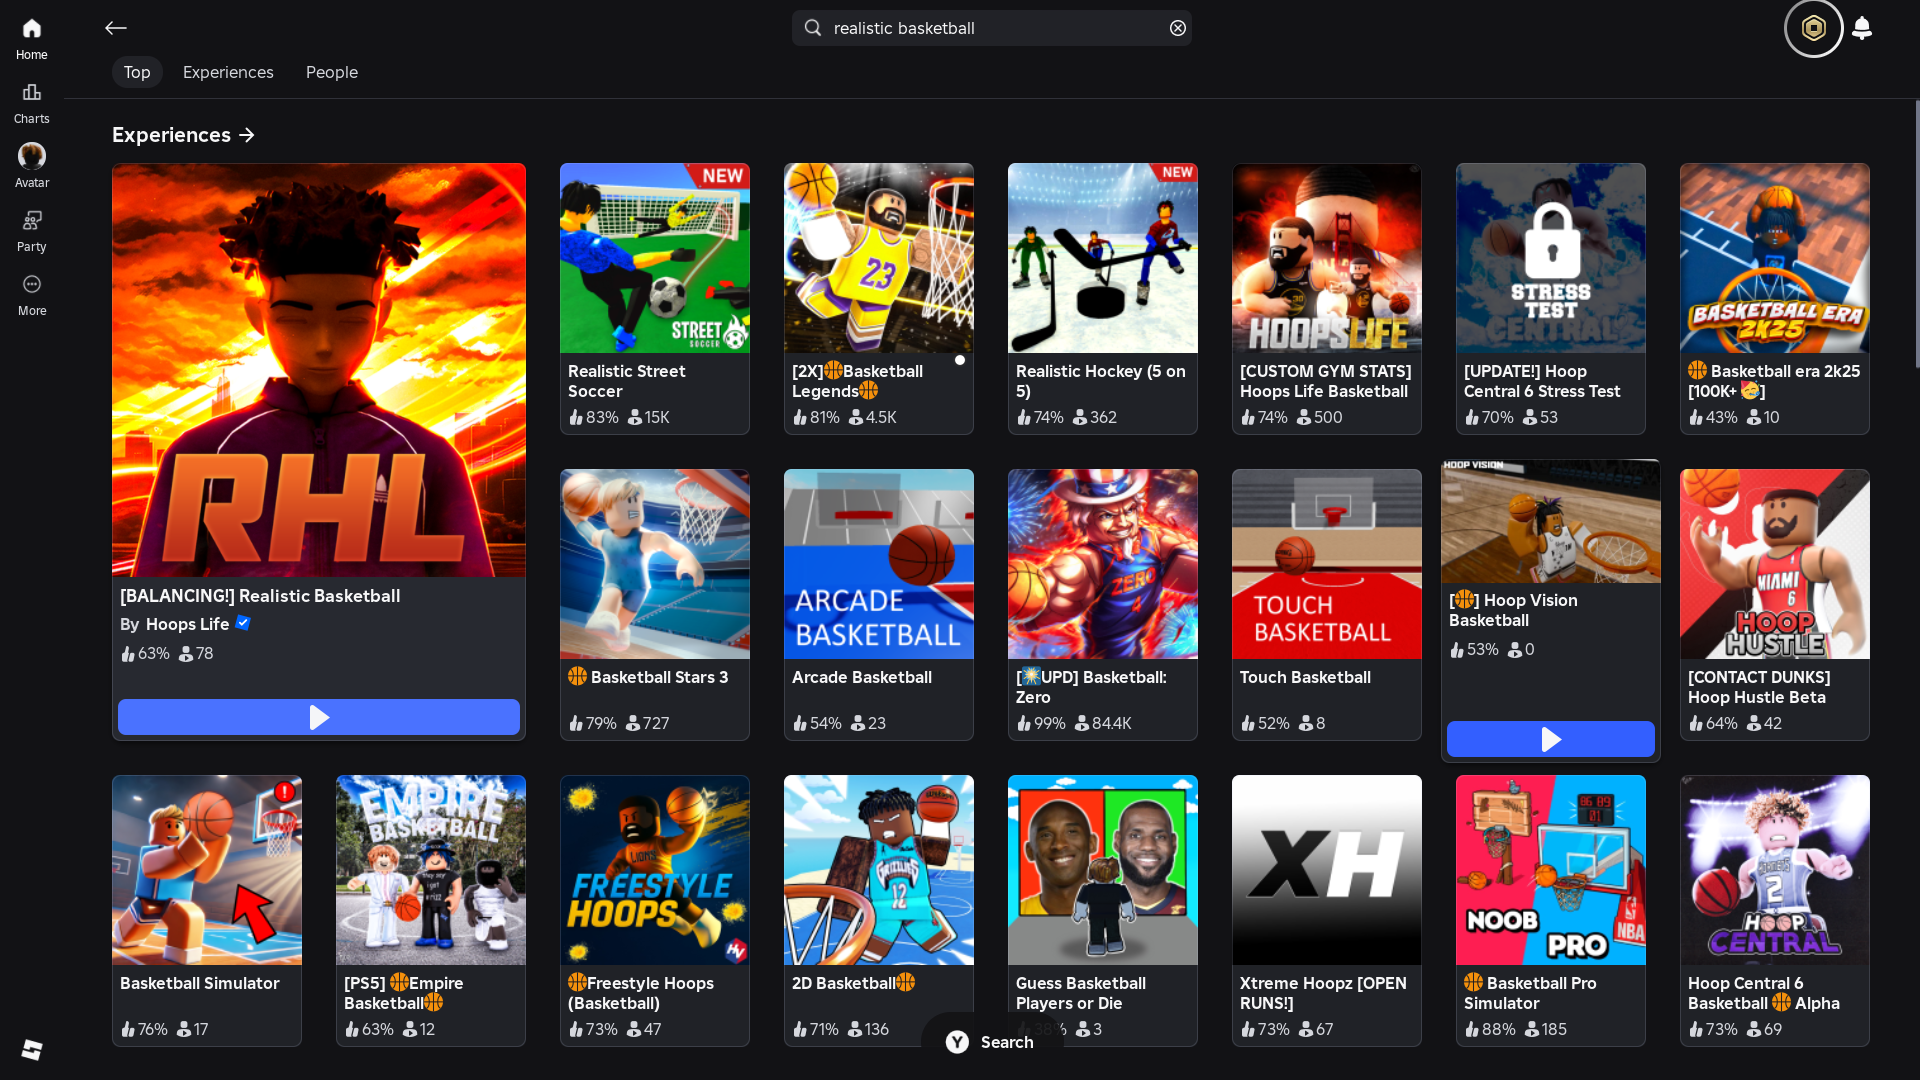Image resolution: width=1920 pixels, height=1080 pixels.
Task: Open the Basketball Stars 3 thumbnail
Action: tap(655, 564)
